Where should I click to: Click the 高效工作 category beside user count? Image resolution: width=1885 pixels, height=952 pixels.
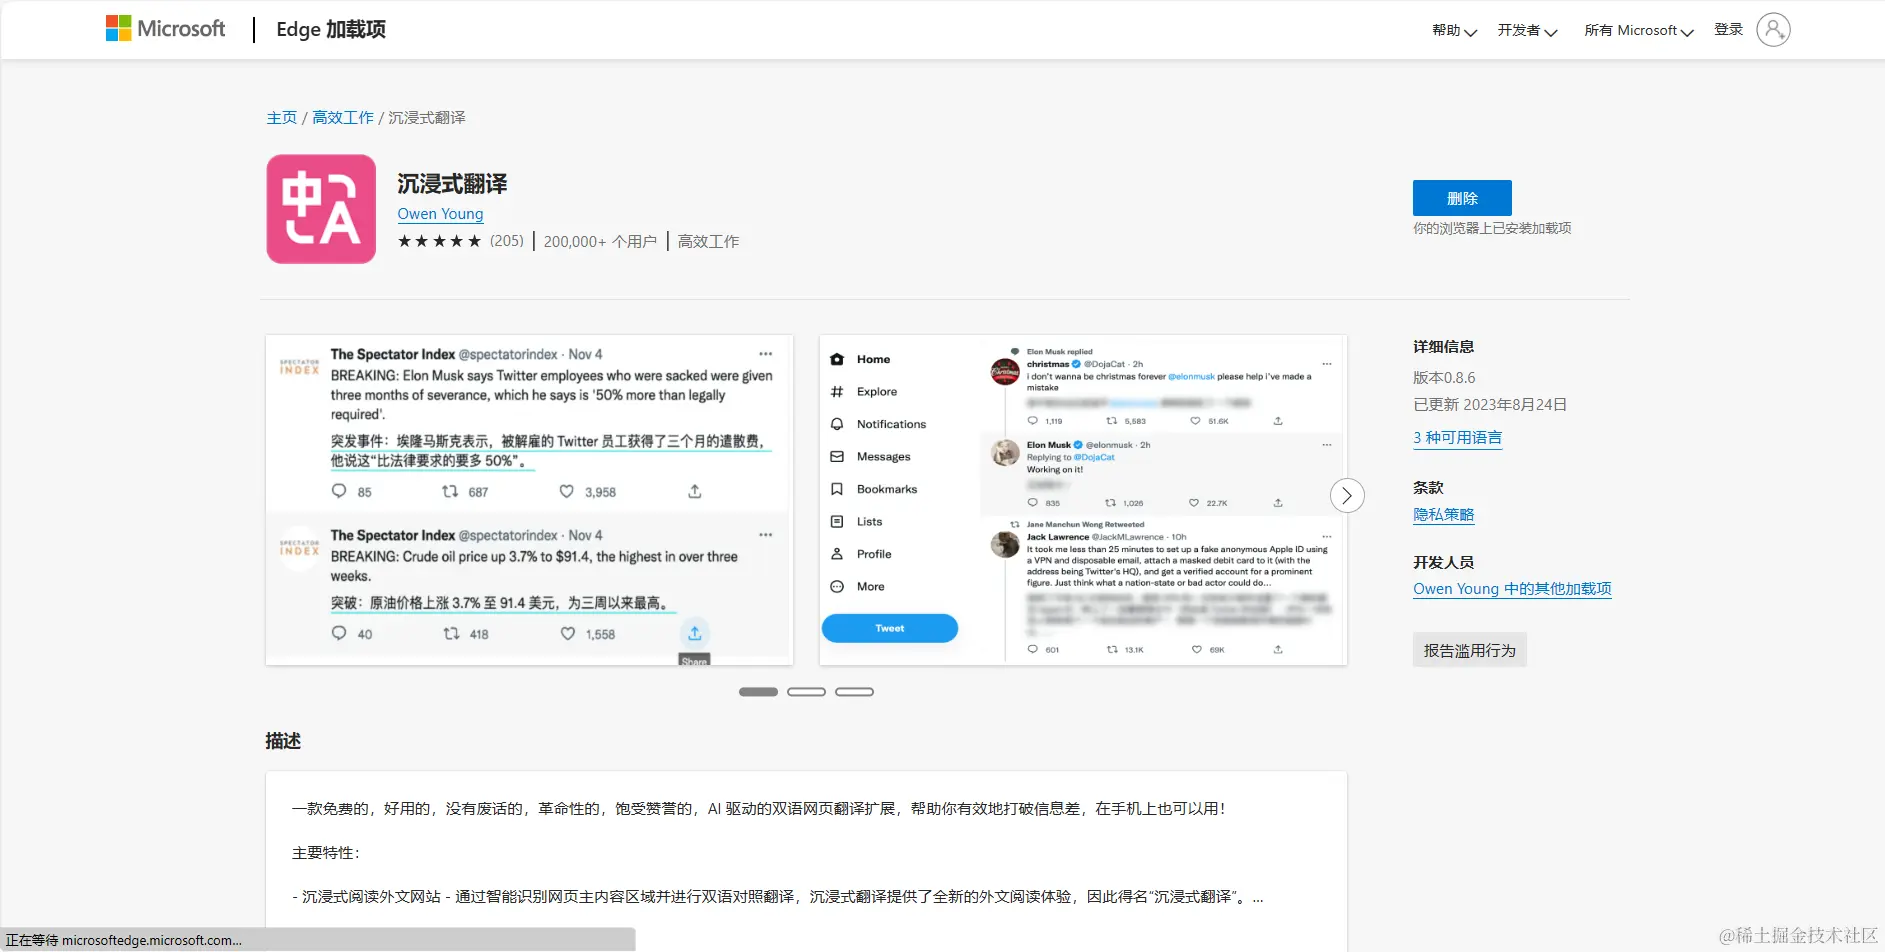pos(708,241)
